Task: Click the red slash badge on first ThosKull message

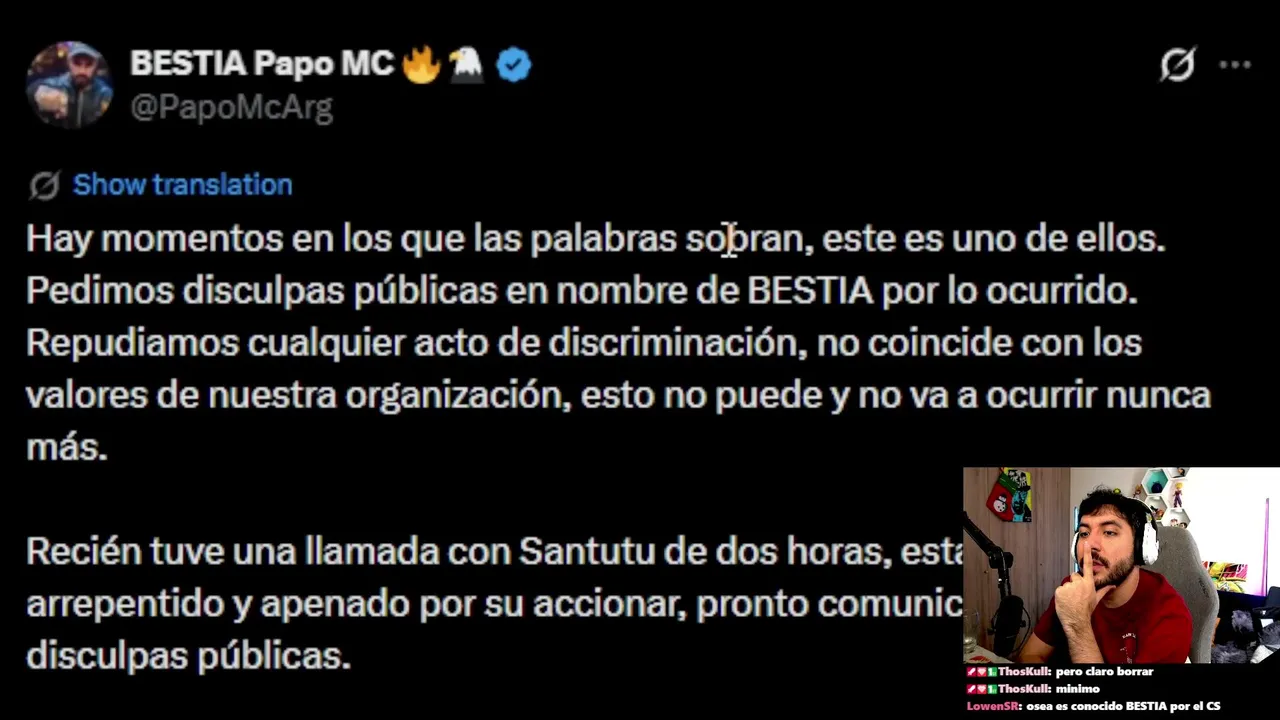Action: tap(971, 672)
